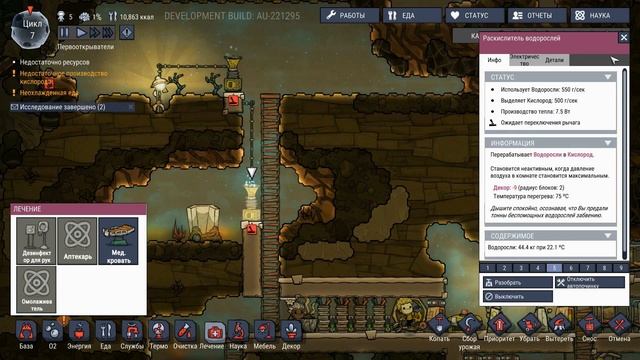Choose Омолаживатель building
The width and height of the screenshot is (640, 360).
coord(36,289)
